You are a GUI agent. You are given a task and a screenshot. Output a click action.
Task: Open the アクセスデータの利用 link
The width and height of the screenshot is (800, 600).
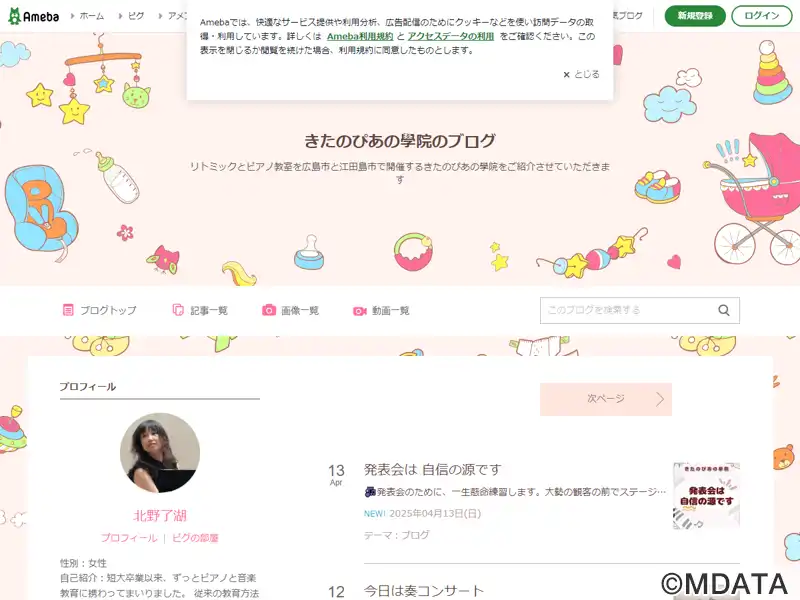point(451,36)
